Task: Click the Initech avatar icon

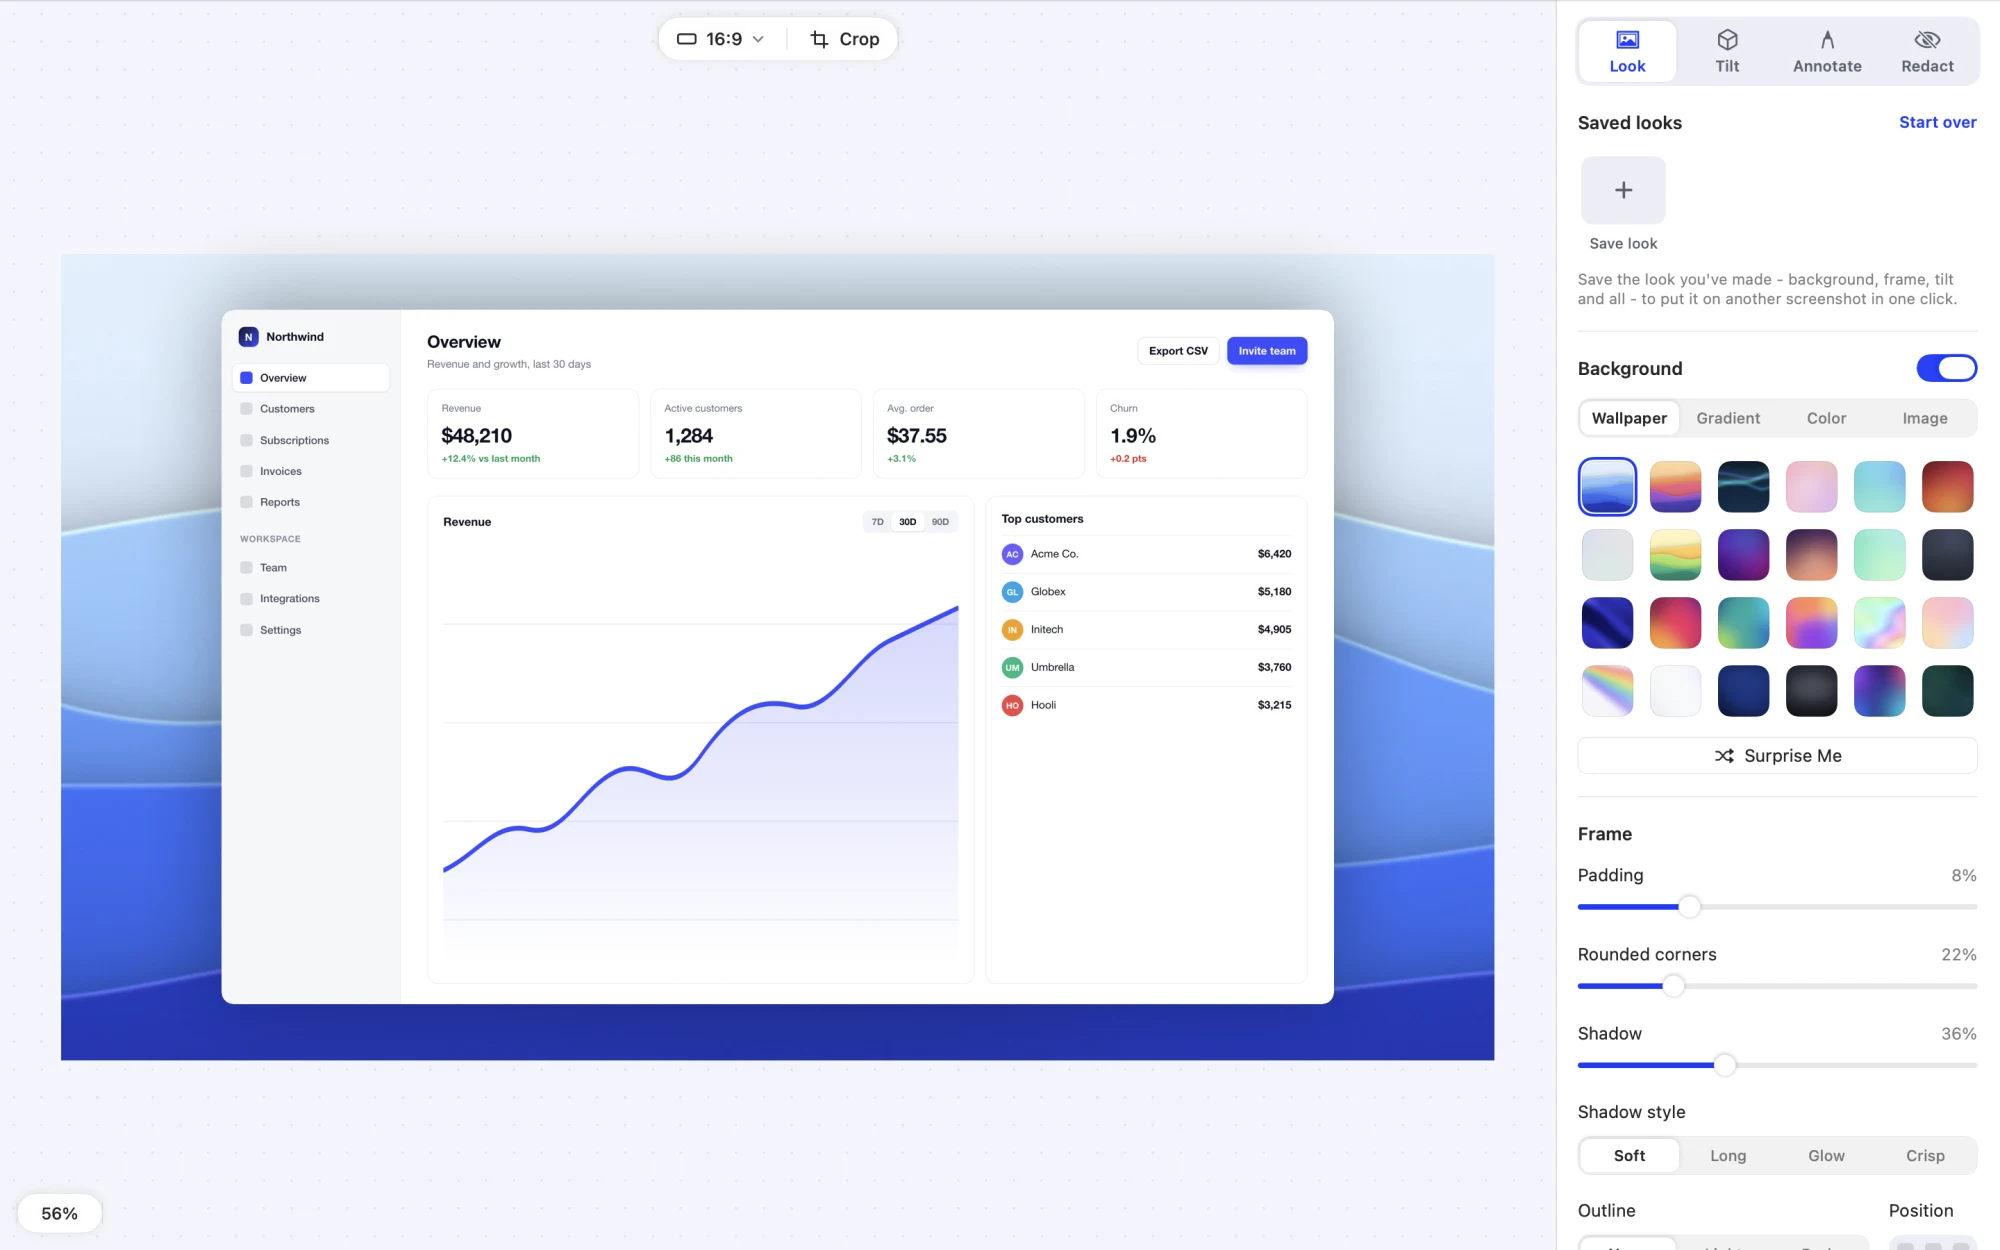Action: click(x=1012, y=630)
